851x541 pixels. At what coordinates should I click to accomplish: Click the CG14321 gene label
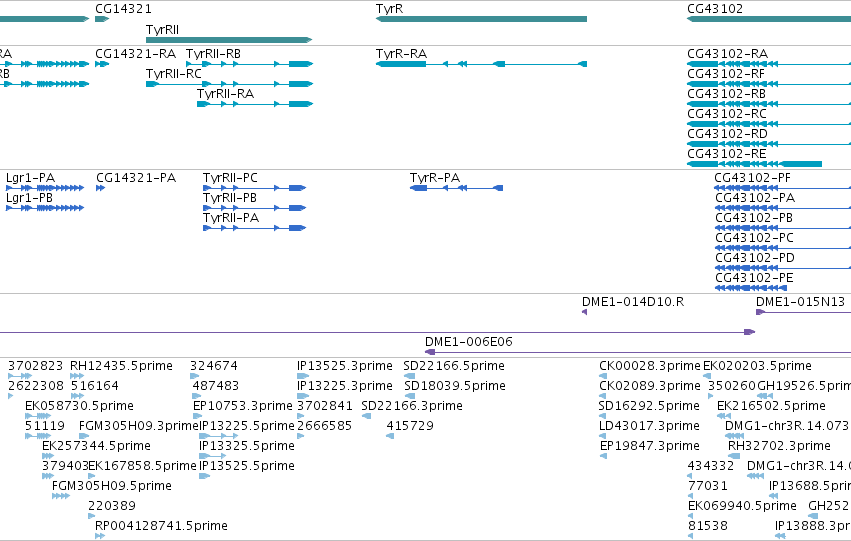click(x=123, y=9)
